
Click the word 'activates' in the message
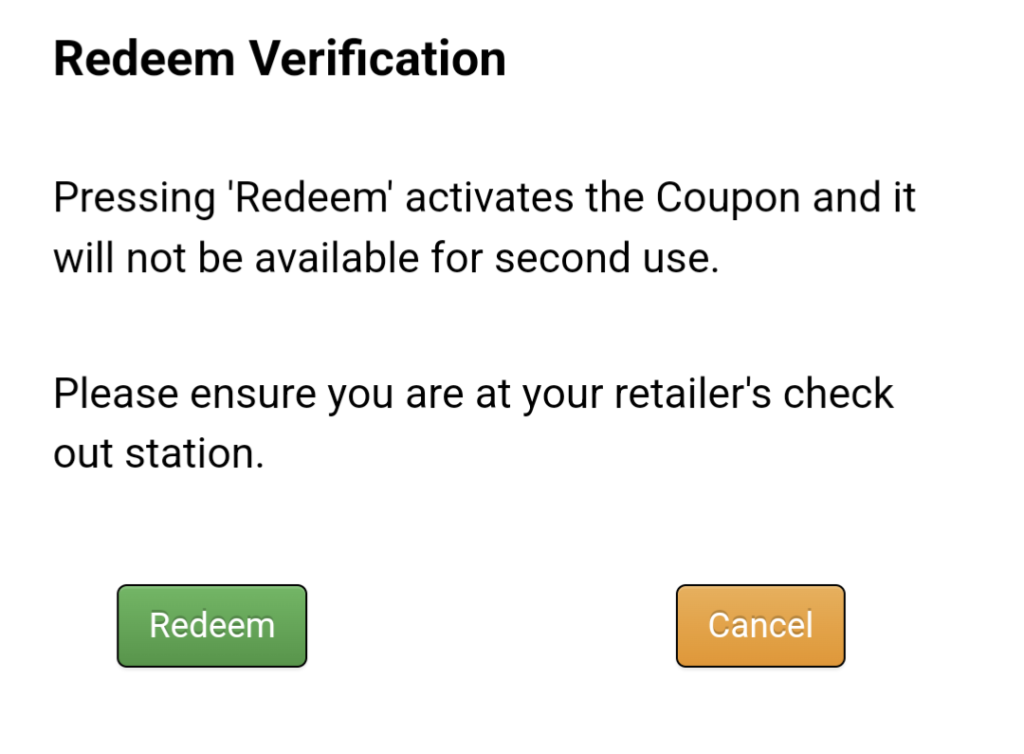[488, 198]
